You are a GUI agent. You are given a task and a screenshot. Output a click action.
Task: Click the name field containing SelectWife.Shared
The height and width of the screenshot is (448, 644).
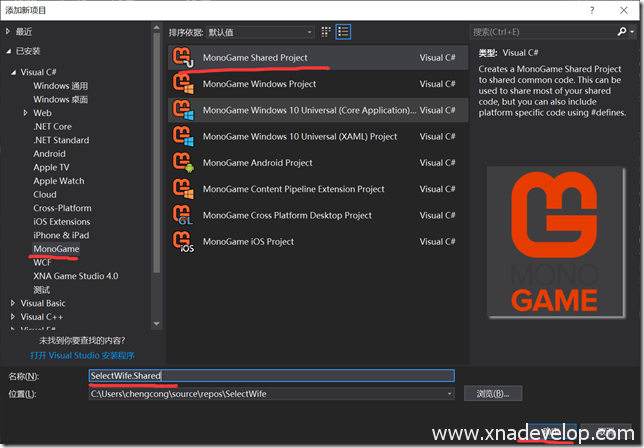point(270,376)
